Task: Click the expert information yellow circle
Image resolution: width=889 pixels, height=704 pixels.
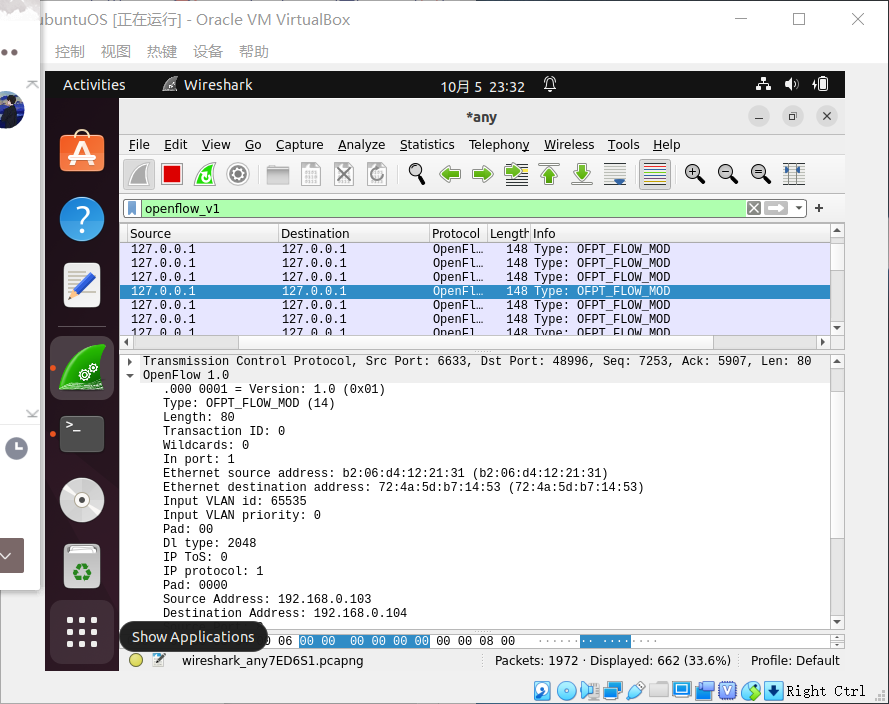Action: (x=136, y=660)
